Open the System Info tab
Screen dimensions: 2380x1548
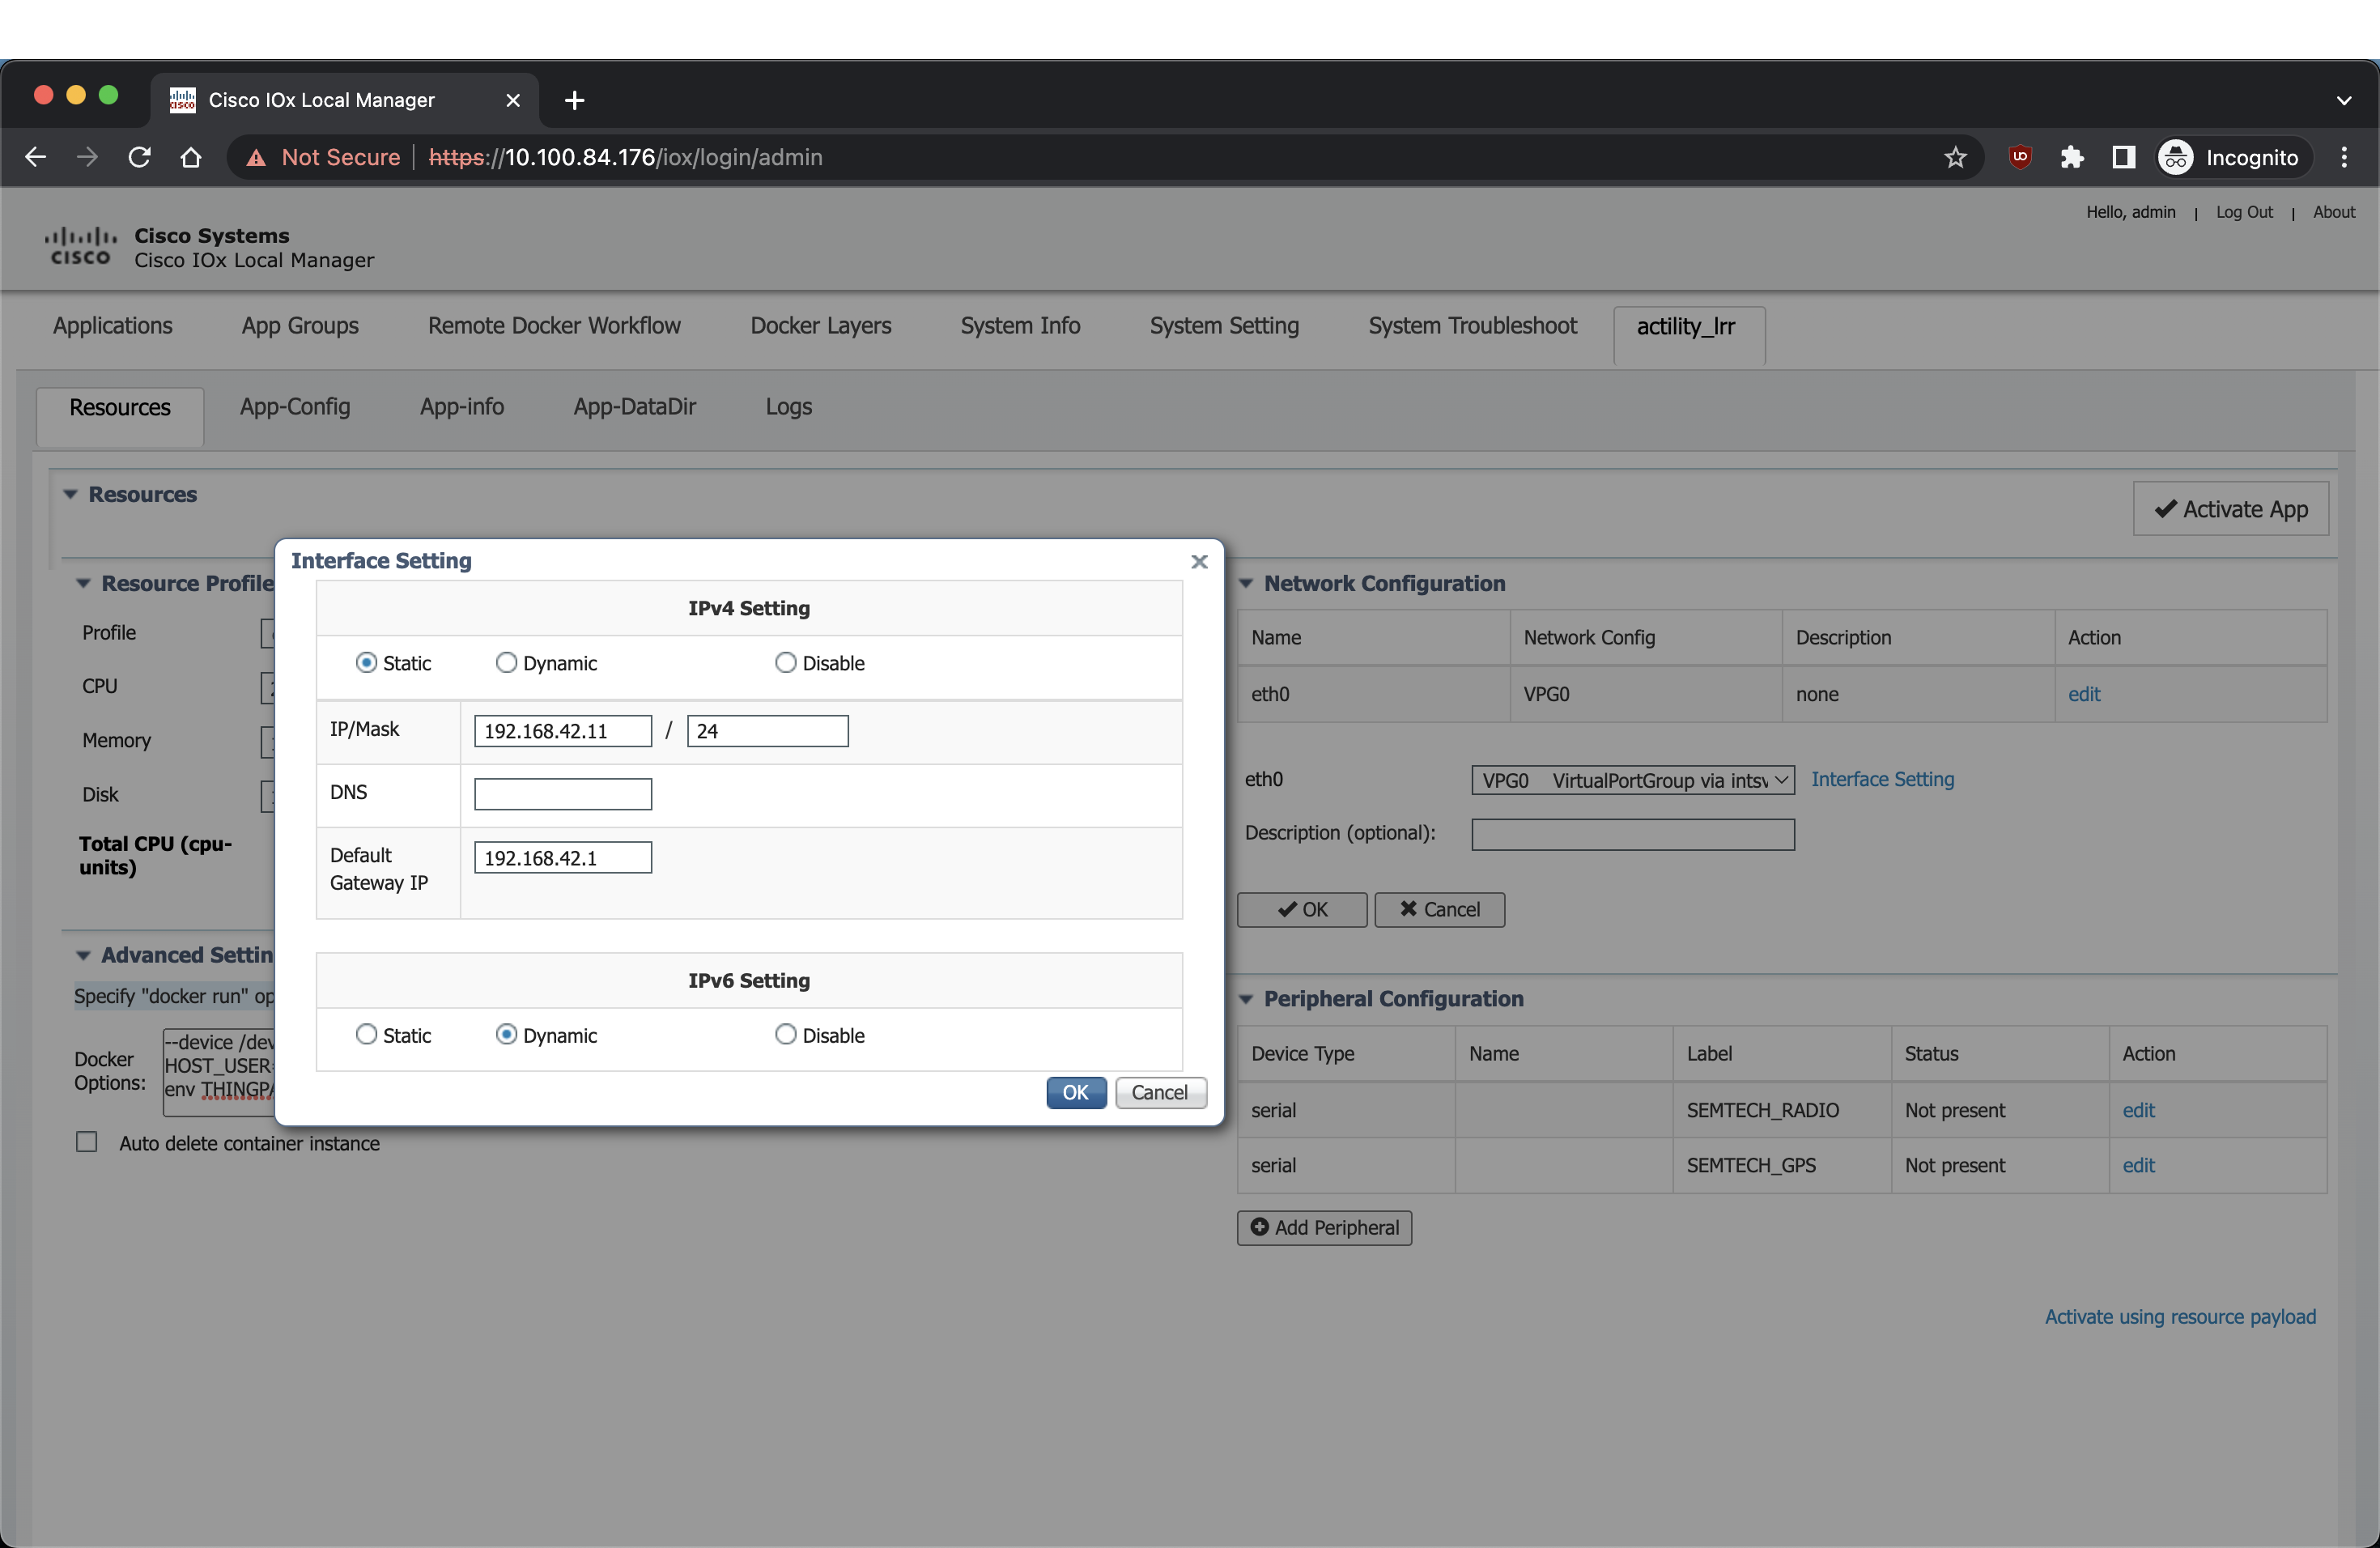pyautogui.click(x=1019, y=326)
